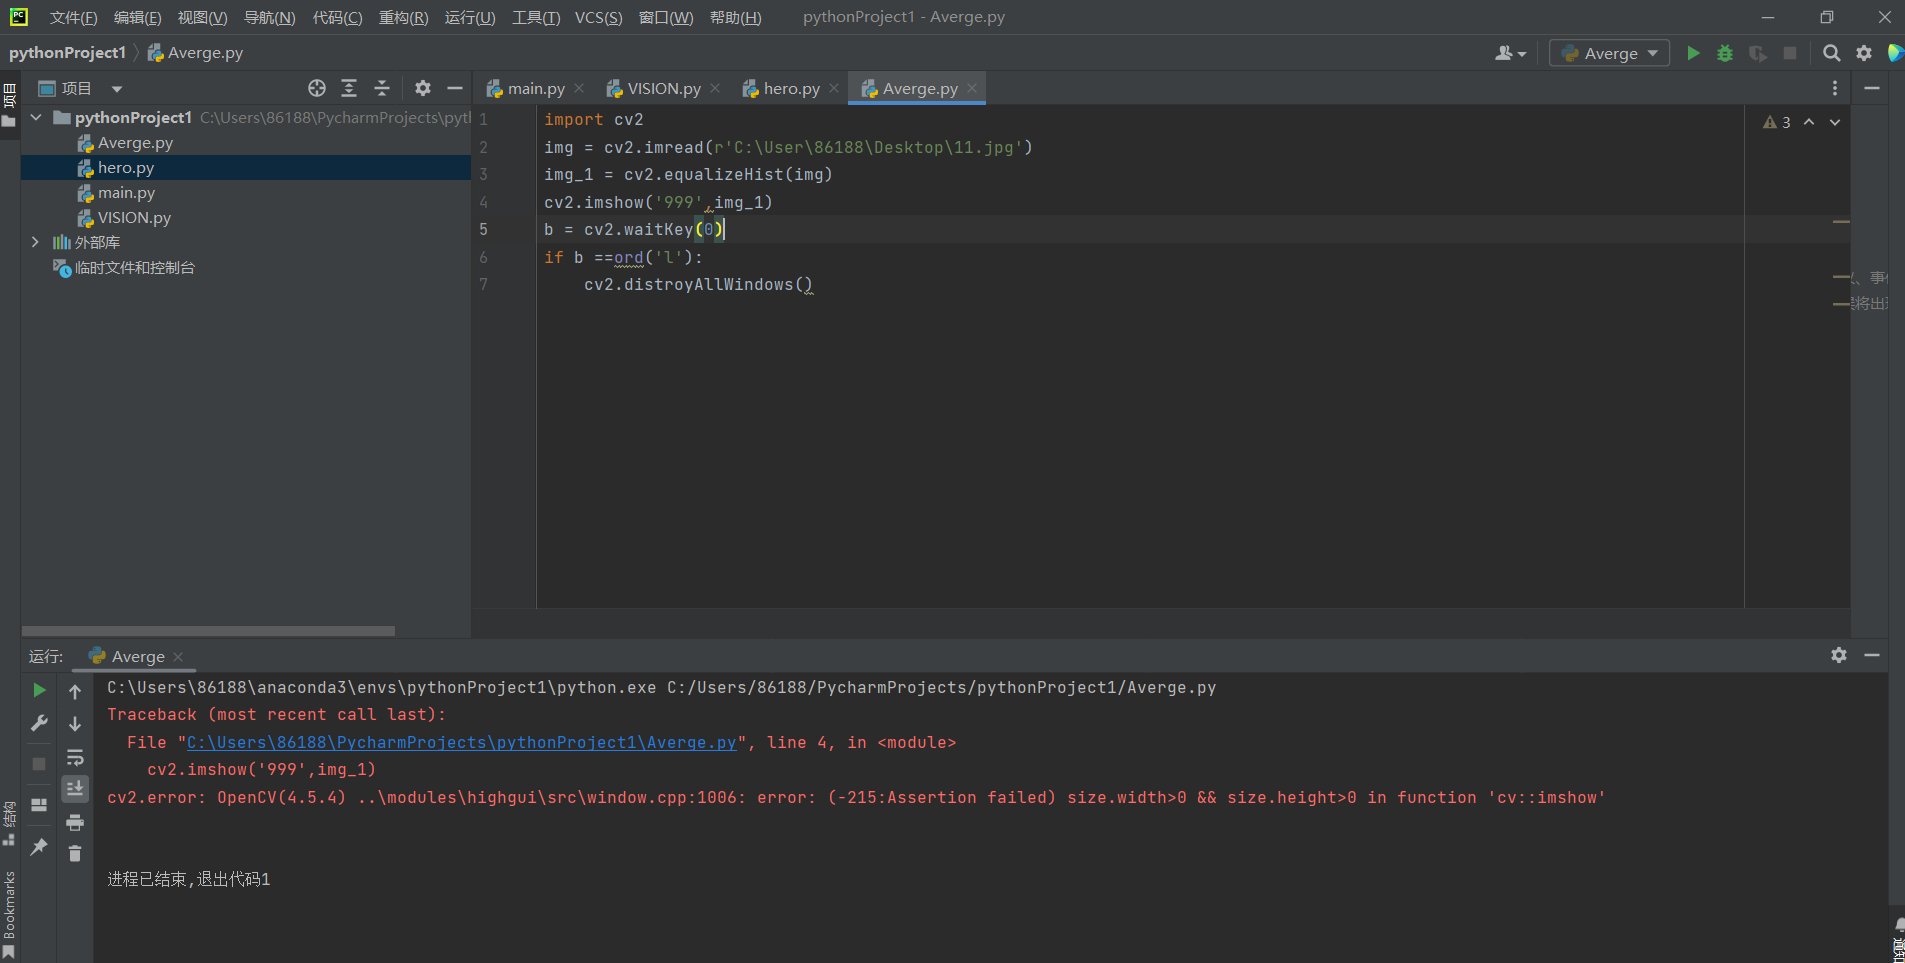Viewport: 1905px width, 963px height.
Task: Open the 编辑(E) menu
Action: pos(137,17)
